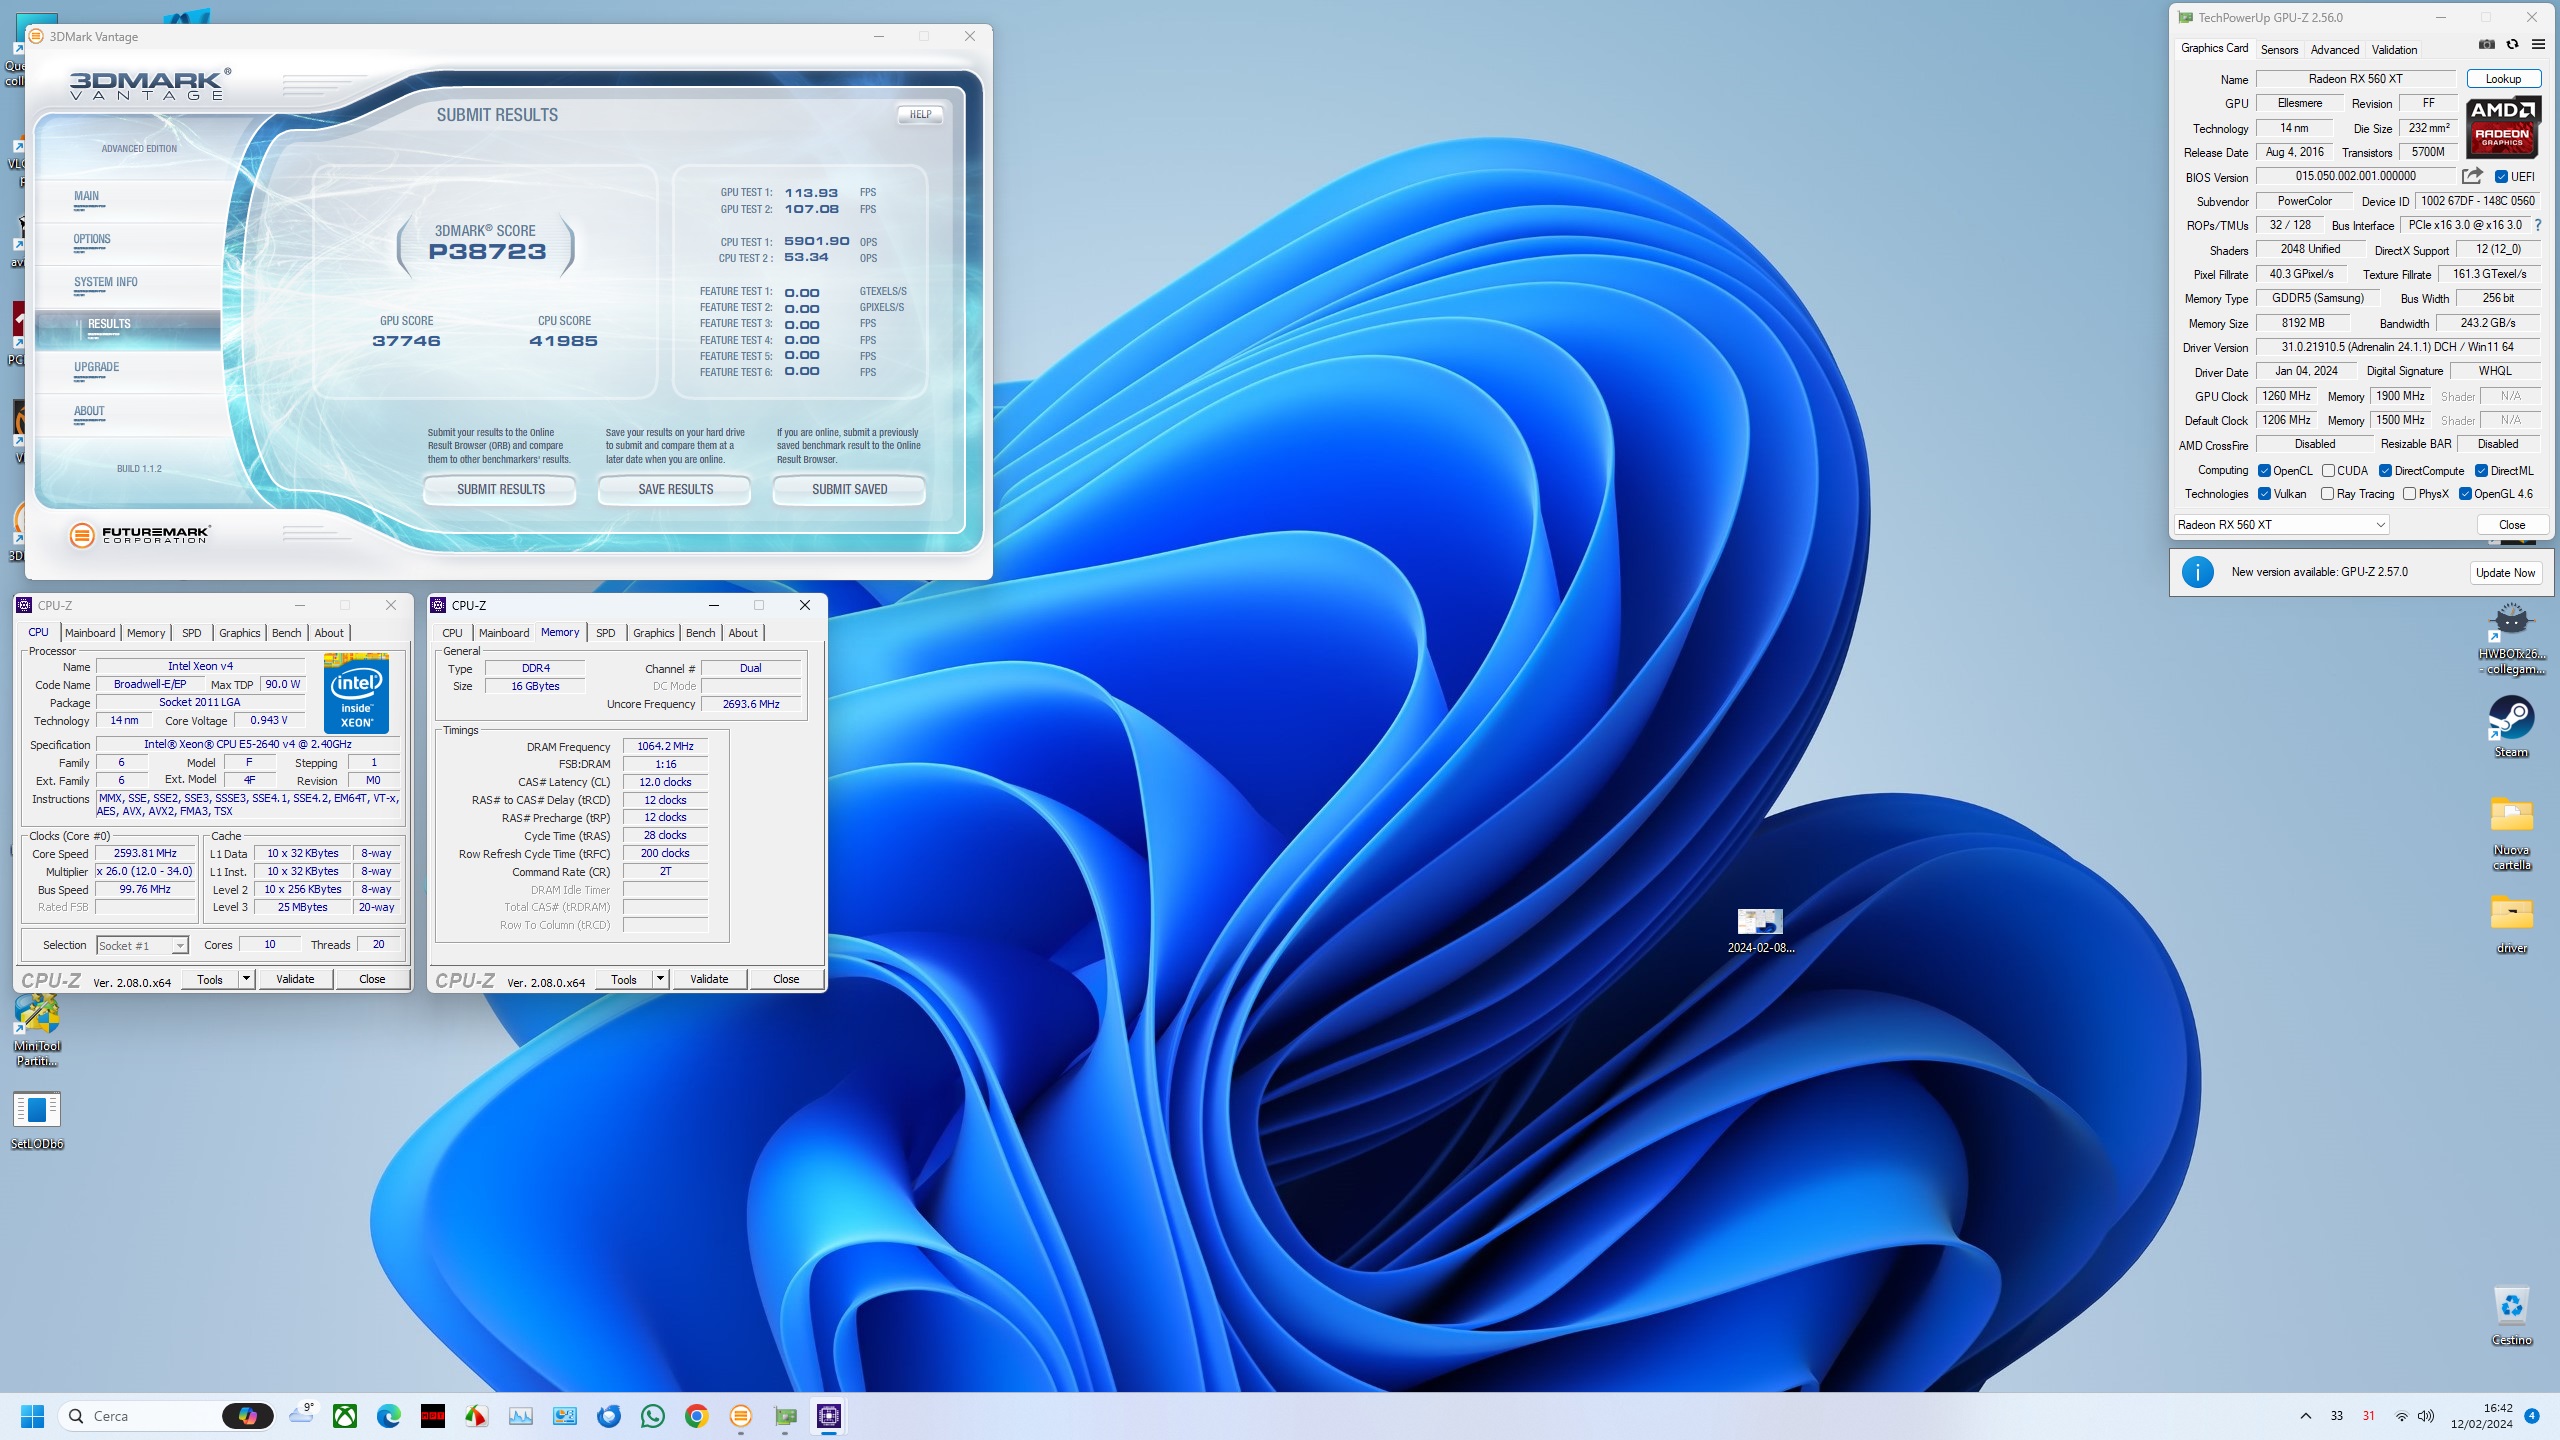Click the purple CPU-Z taskbar icon
The height and width of the screenshot is (1440, 2560).
point(829,1416)
